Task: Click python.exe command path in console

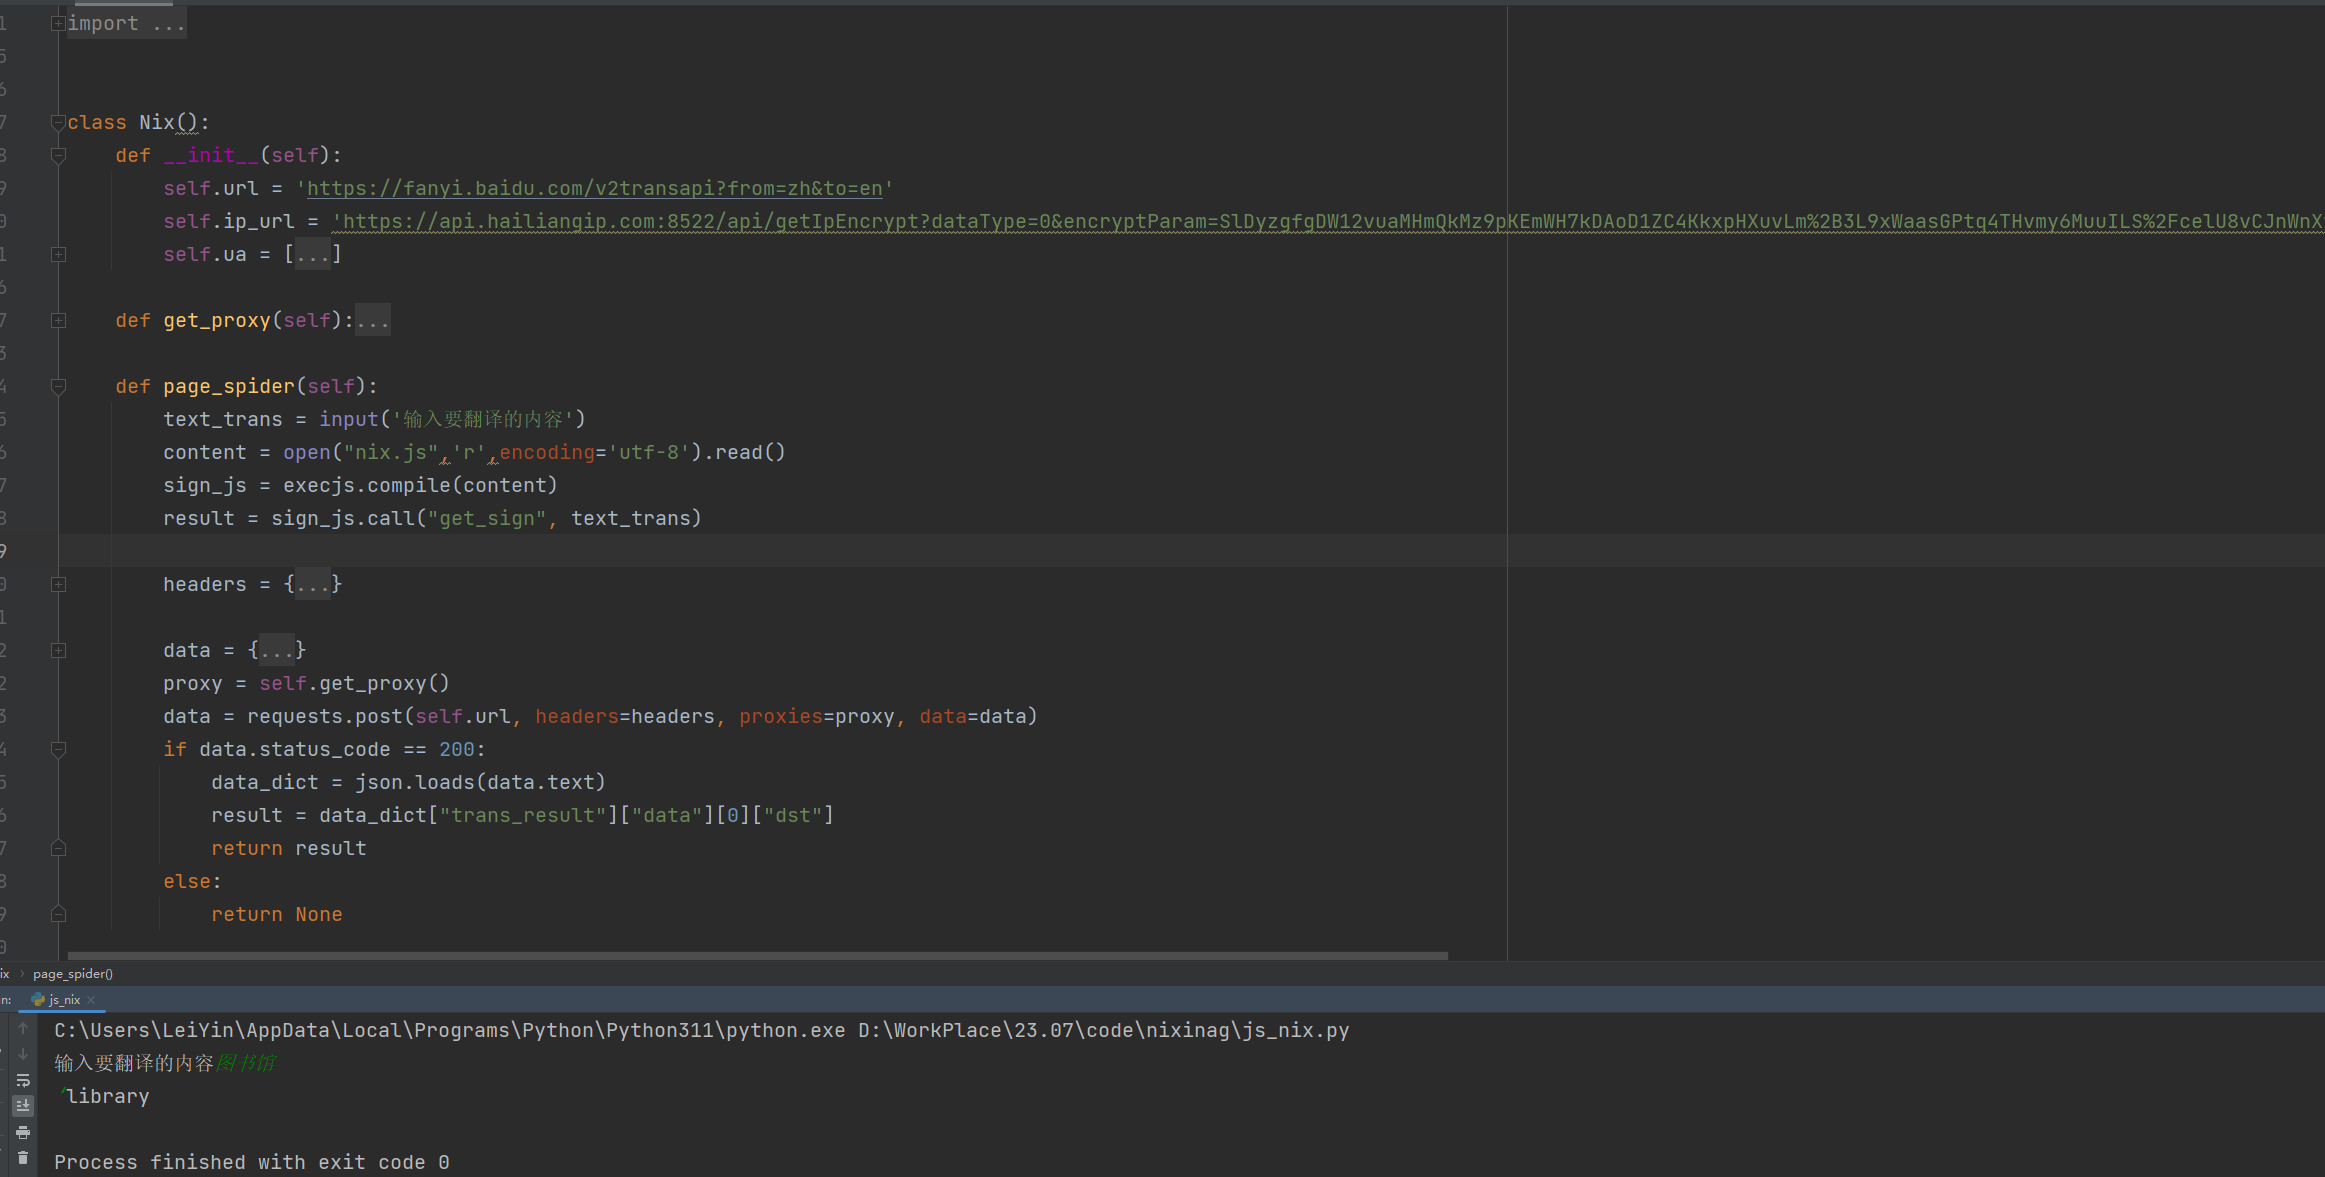Action: point(450,1030)
